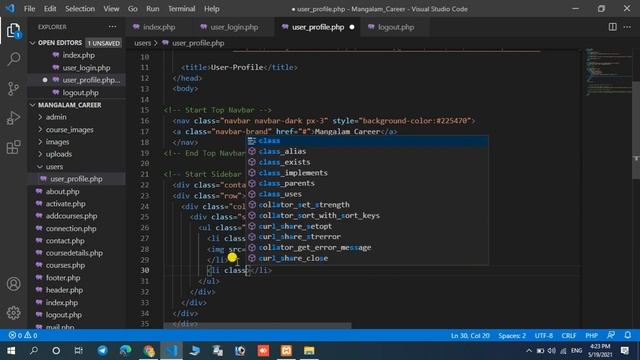This screenshot has height=360, width=640.
Task: Click the VS Code logo icon
Action: [x=10, y=8]
